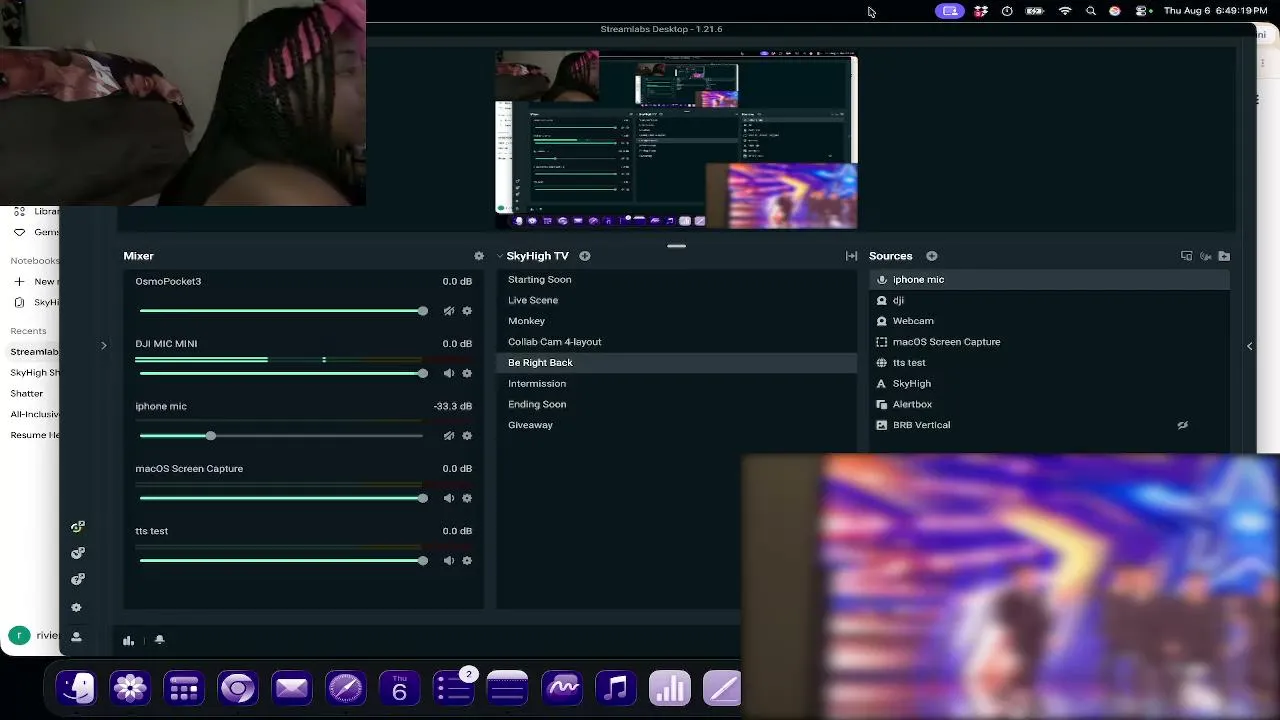This screenshot has height=720, width=1280.
Task: Open OsmoPocket3 channel settings gear
Action: [467, 311]
